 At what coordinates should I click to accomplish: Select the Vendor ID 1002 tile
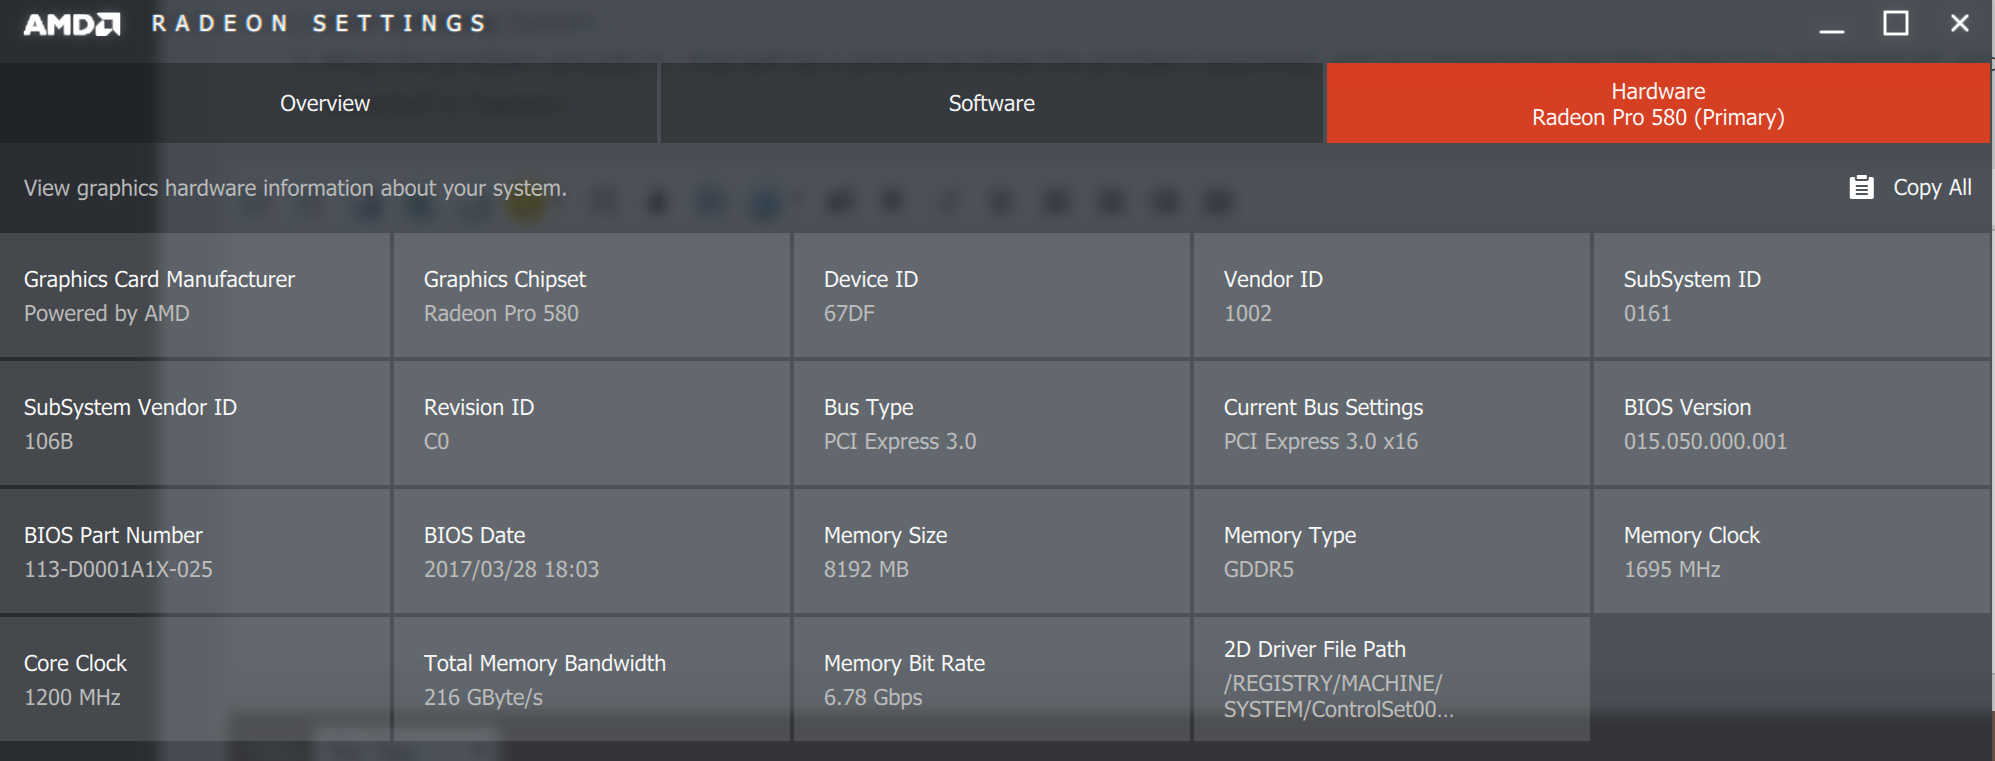pos(1391,296)
